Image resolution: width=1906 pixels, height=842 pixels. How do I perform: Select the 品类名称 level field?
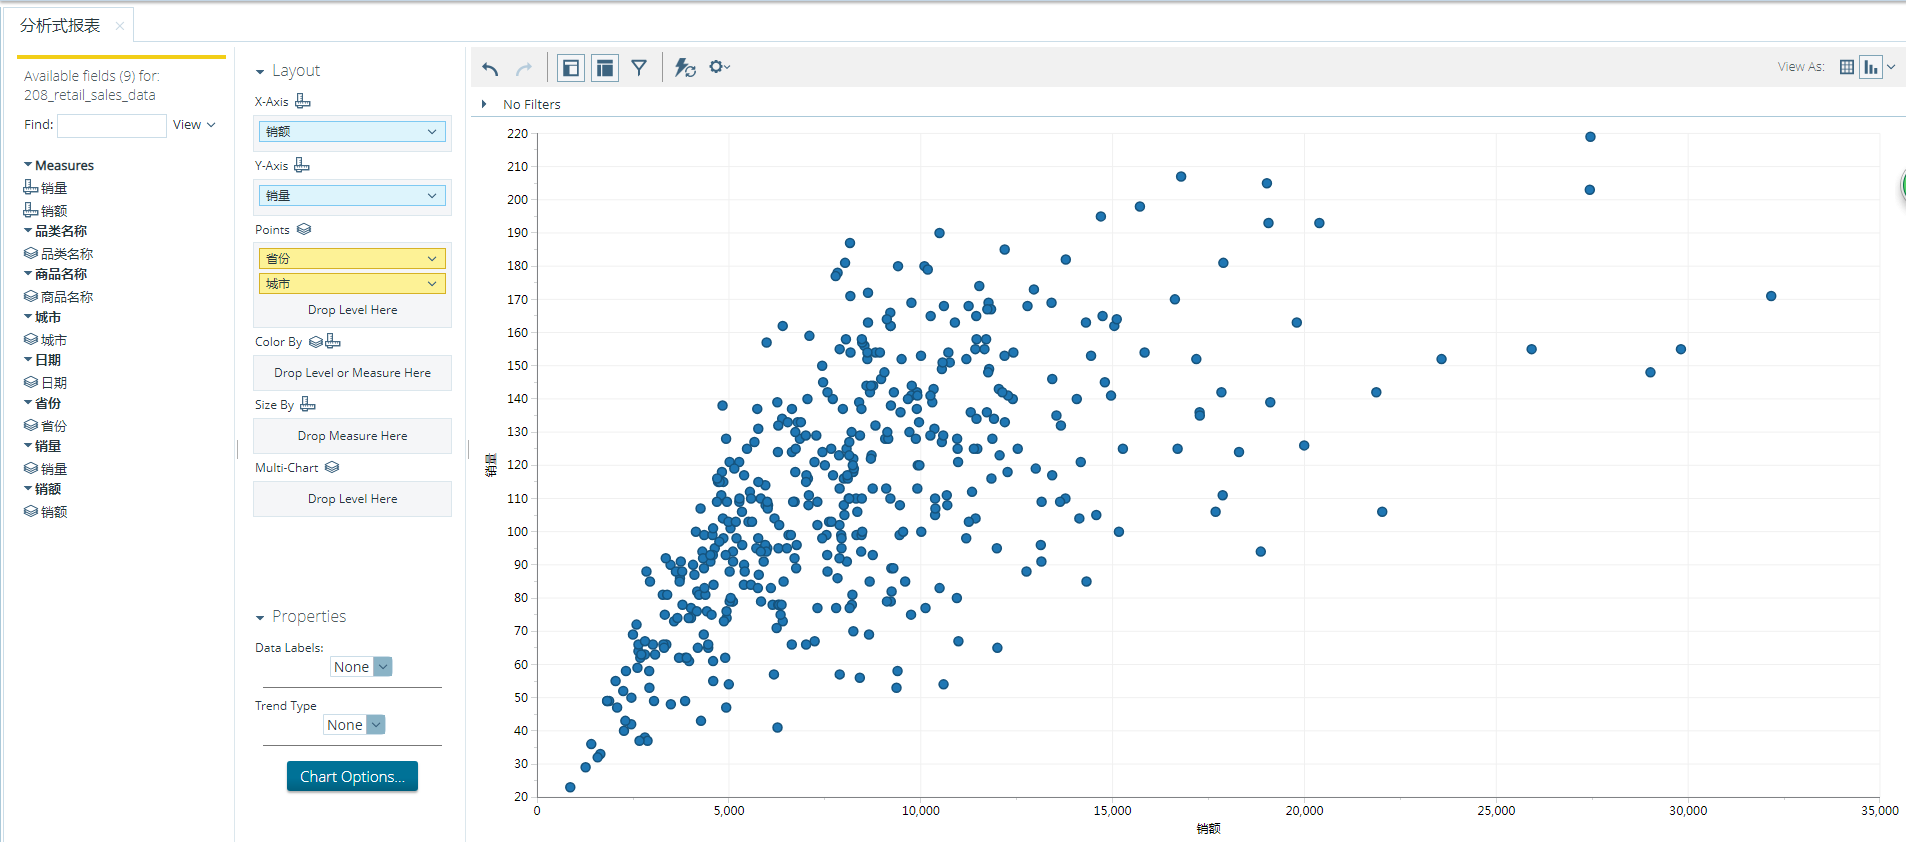click(x=59, y=254)
